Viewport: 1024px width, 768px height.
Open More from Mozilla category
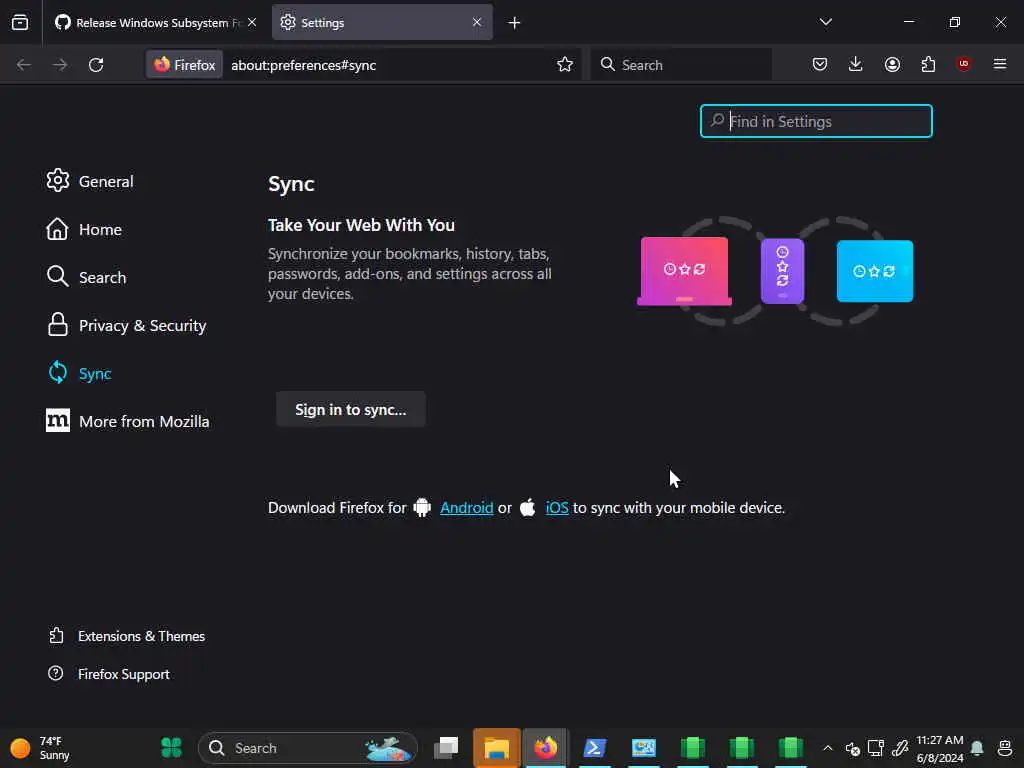[x=128, y=421]
